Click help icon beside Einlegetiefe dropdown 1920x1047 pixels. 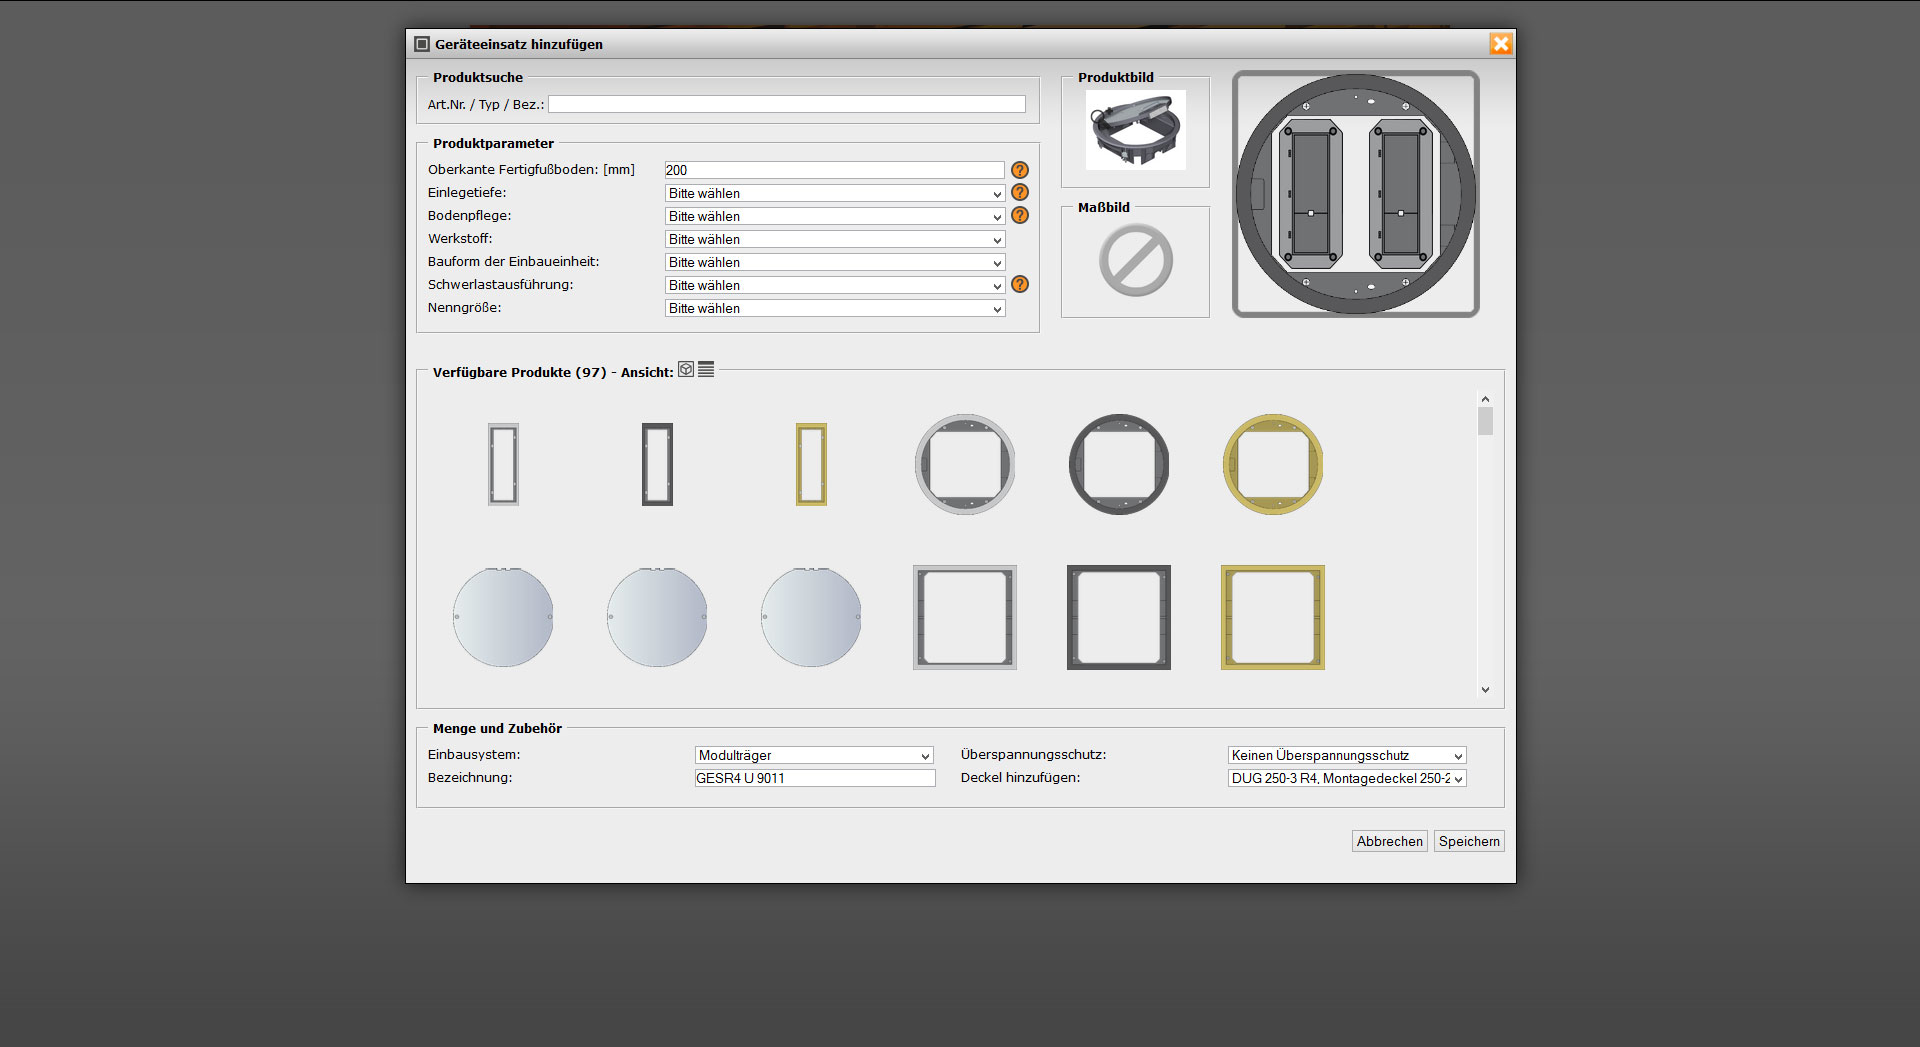coord(1019,192)
